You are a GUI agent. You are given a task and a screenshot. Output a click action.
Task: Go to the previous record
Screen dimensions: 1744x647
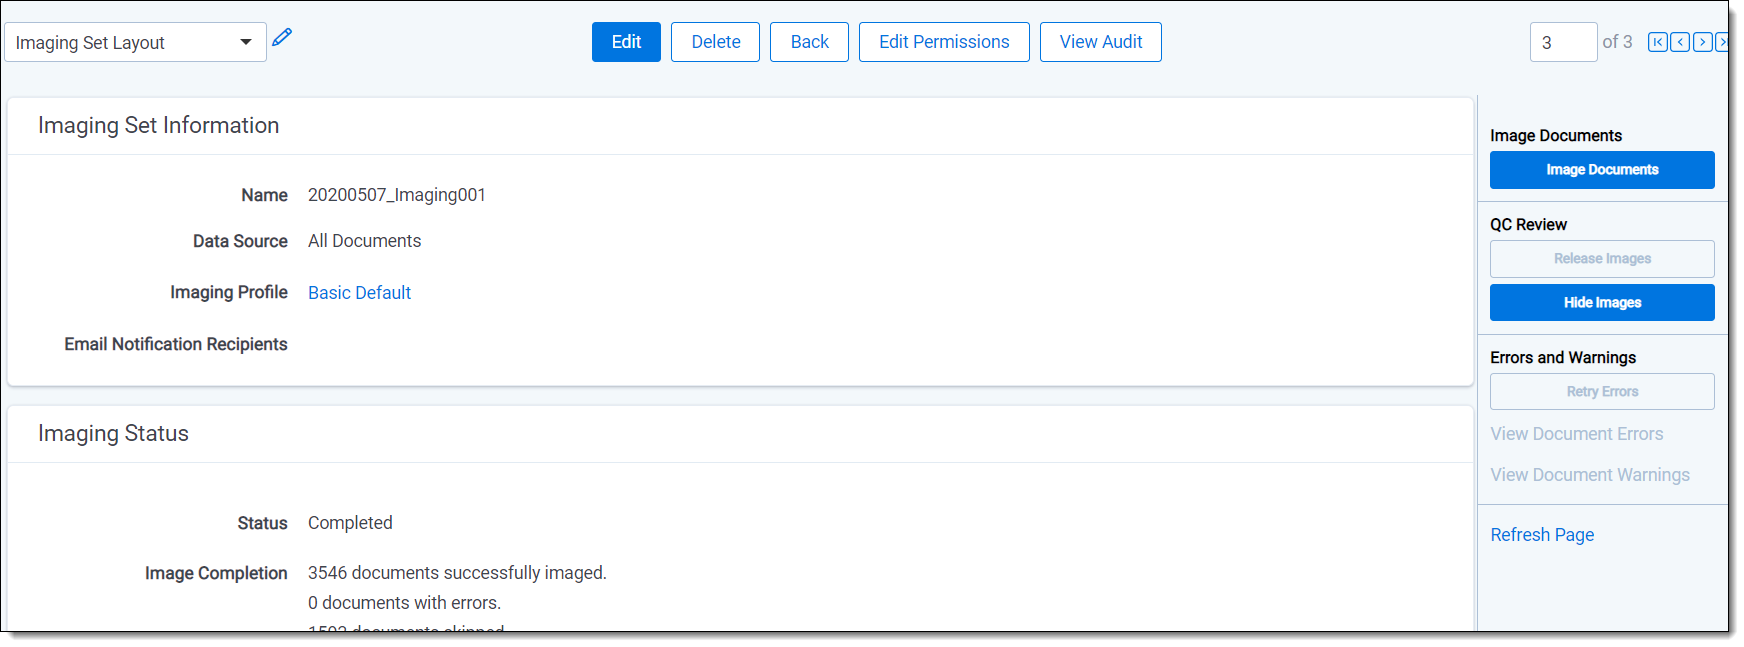click(x=1680, y=42)
